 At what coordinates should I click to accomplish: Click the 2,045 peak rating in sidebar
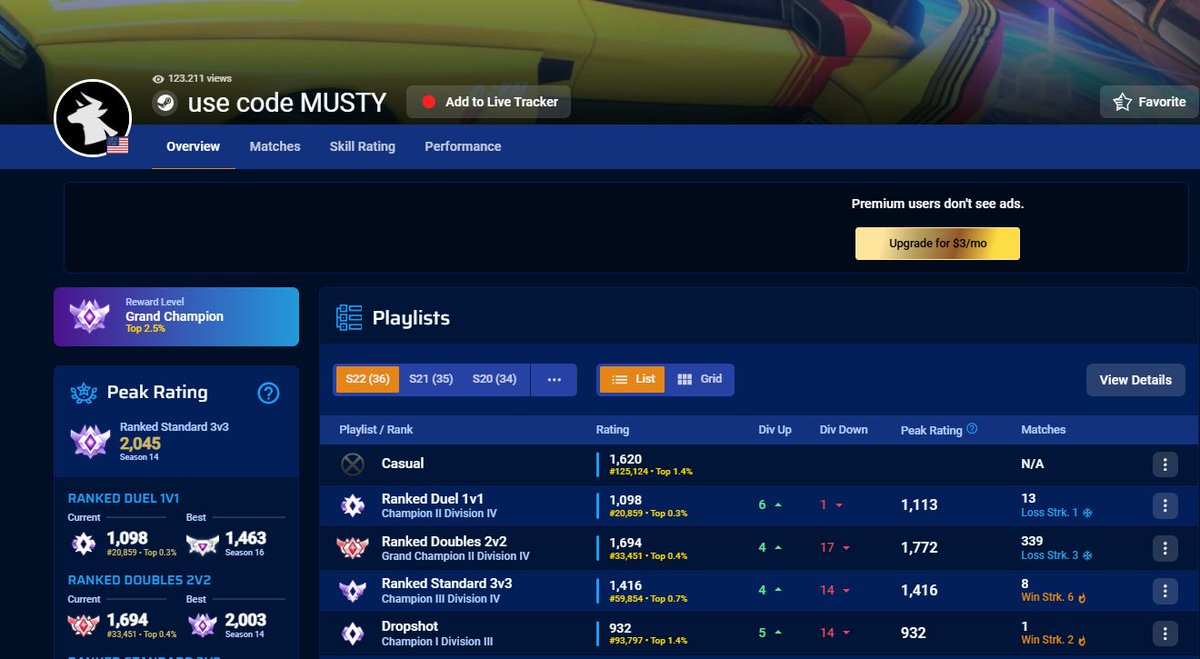pos(140,443)
